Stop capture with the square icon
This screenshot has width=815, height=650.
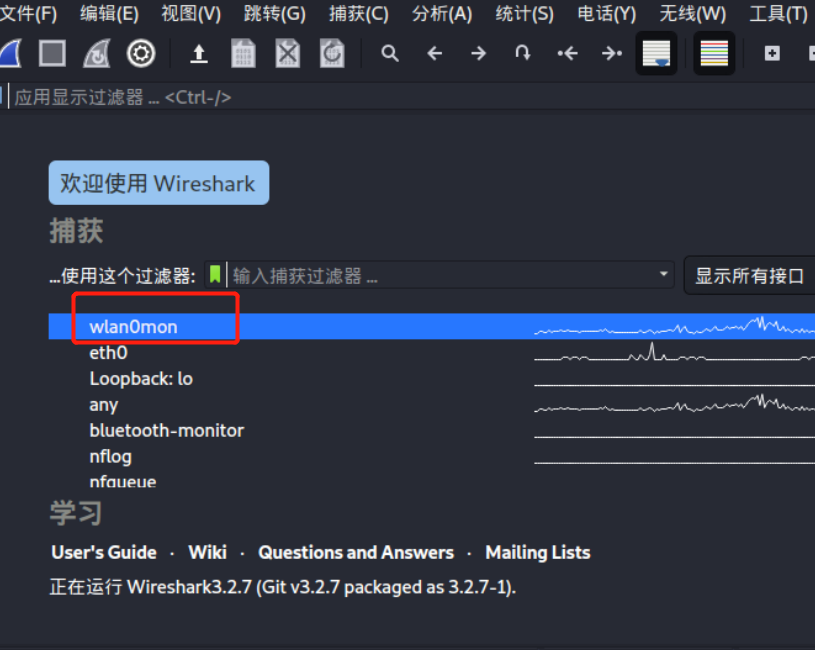(x=52, y=53)
